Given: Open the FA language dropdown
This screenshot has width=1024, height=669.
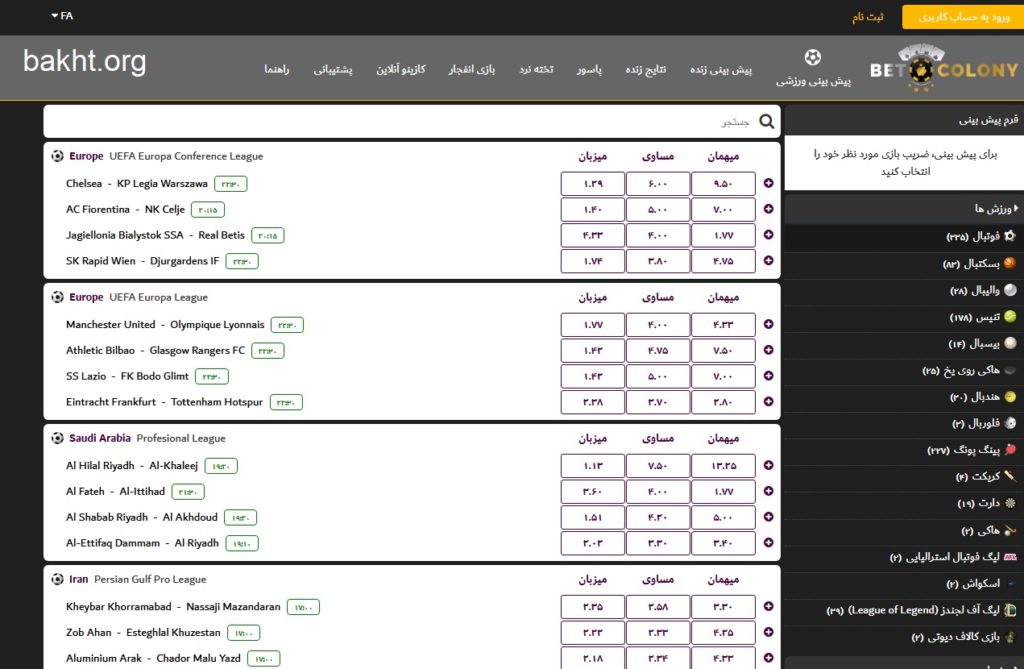Looking at the screenshot, I should pyautogui.click(x=61, y=16).
